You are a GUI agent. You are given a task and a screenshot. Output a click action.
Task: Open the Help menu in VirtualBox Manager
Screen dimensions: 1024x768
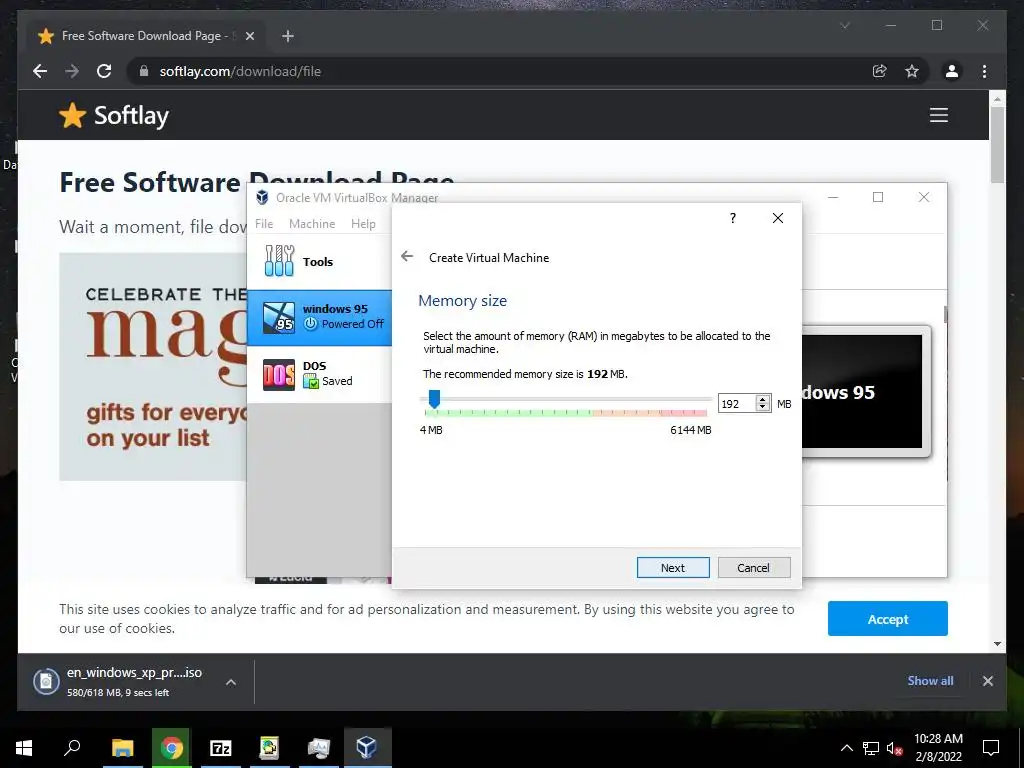363,223
